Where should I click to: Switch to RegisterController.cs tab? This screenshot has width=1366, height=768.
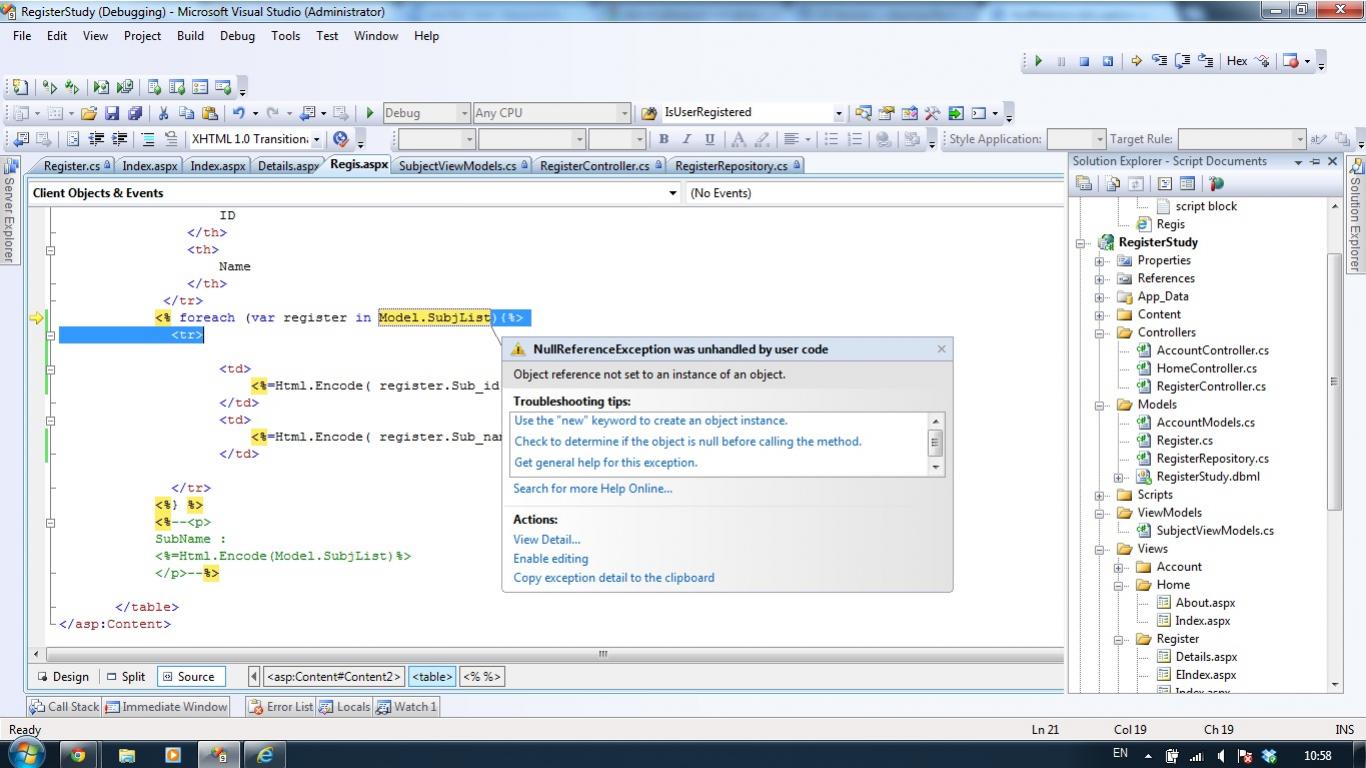click(599, 166)
